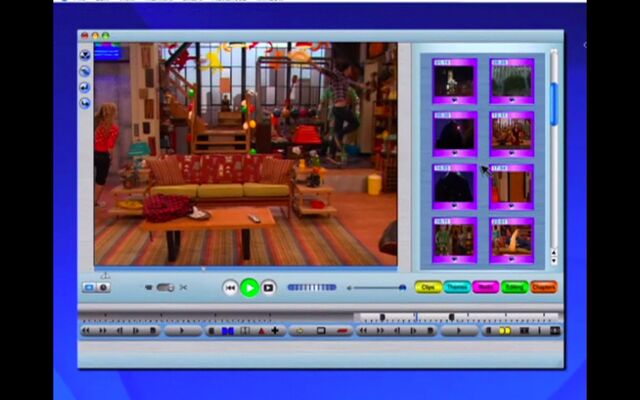The height and width of the screenshot is (400, 640).
Task: Click the camera icon beside the mode switch
Action: (x=149, y=287)
